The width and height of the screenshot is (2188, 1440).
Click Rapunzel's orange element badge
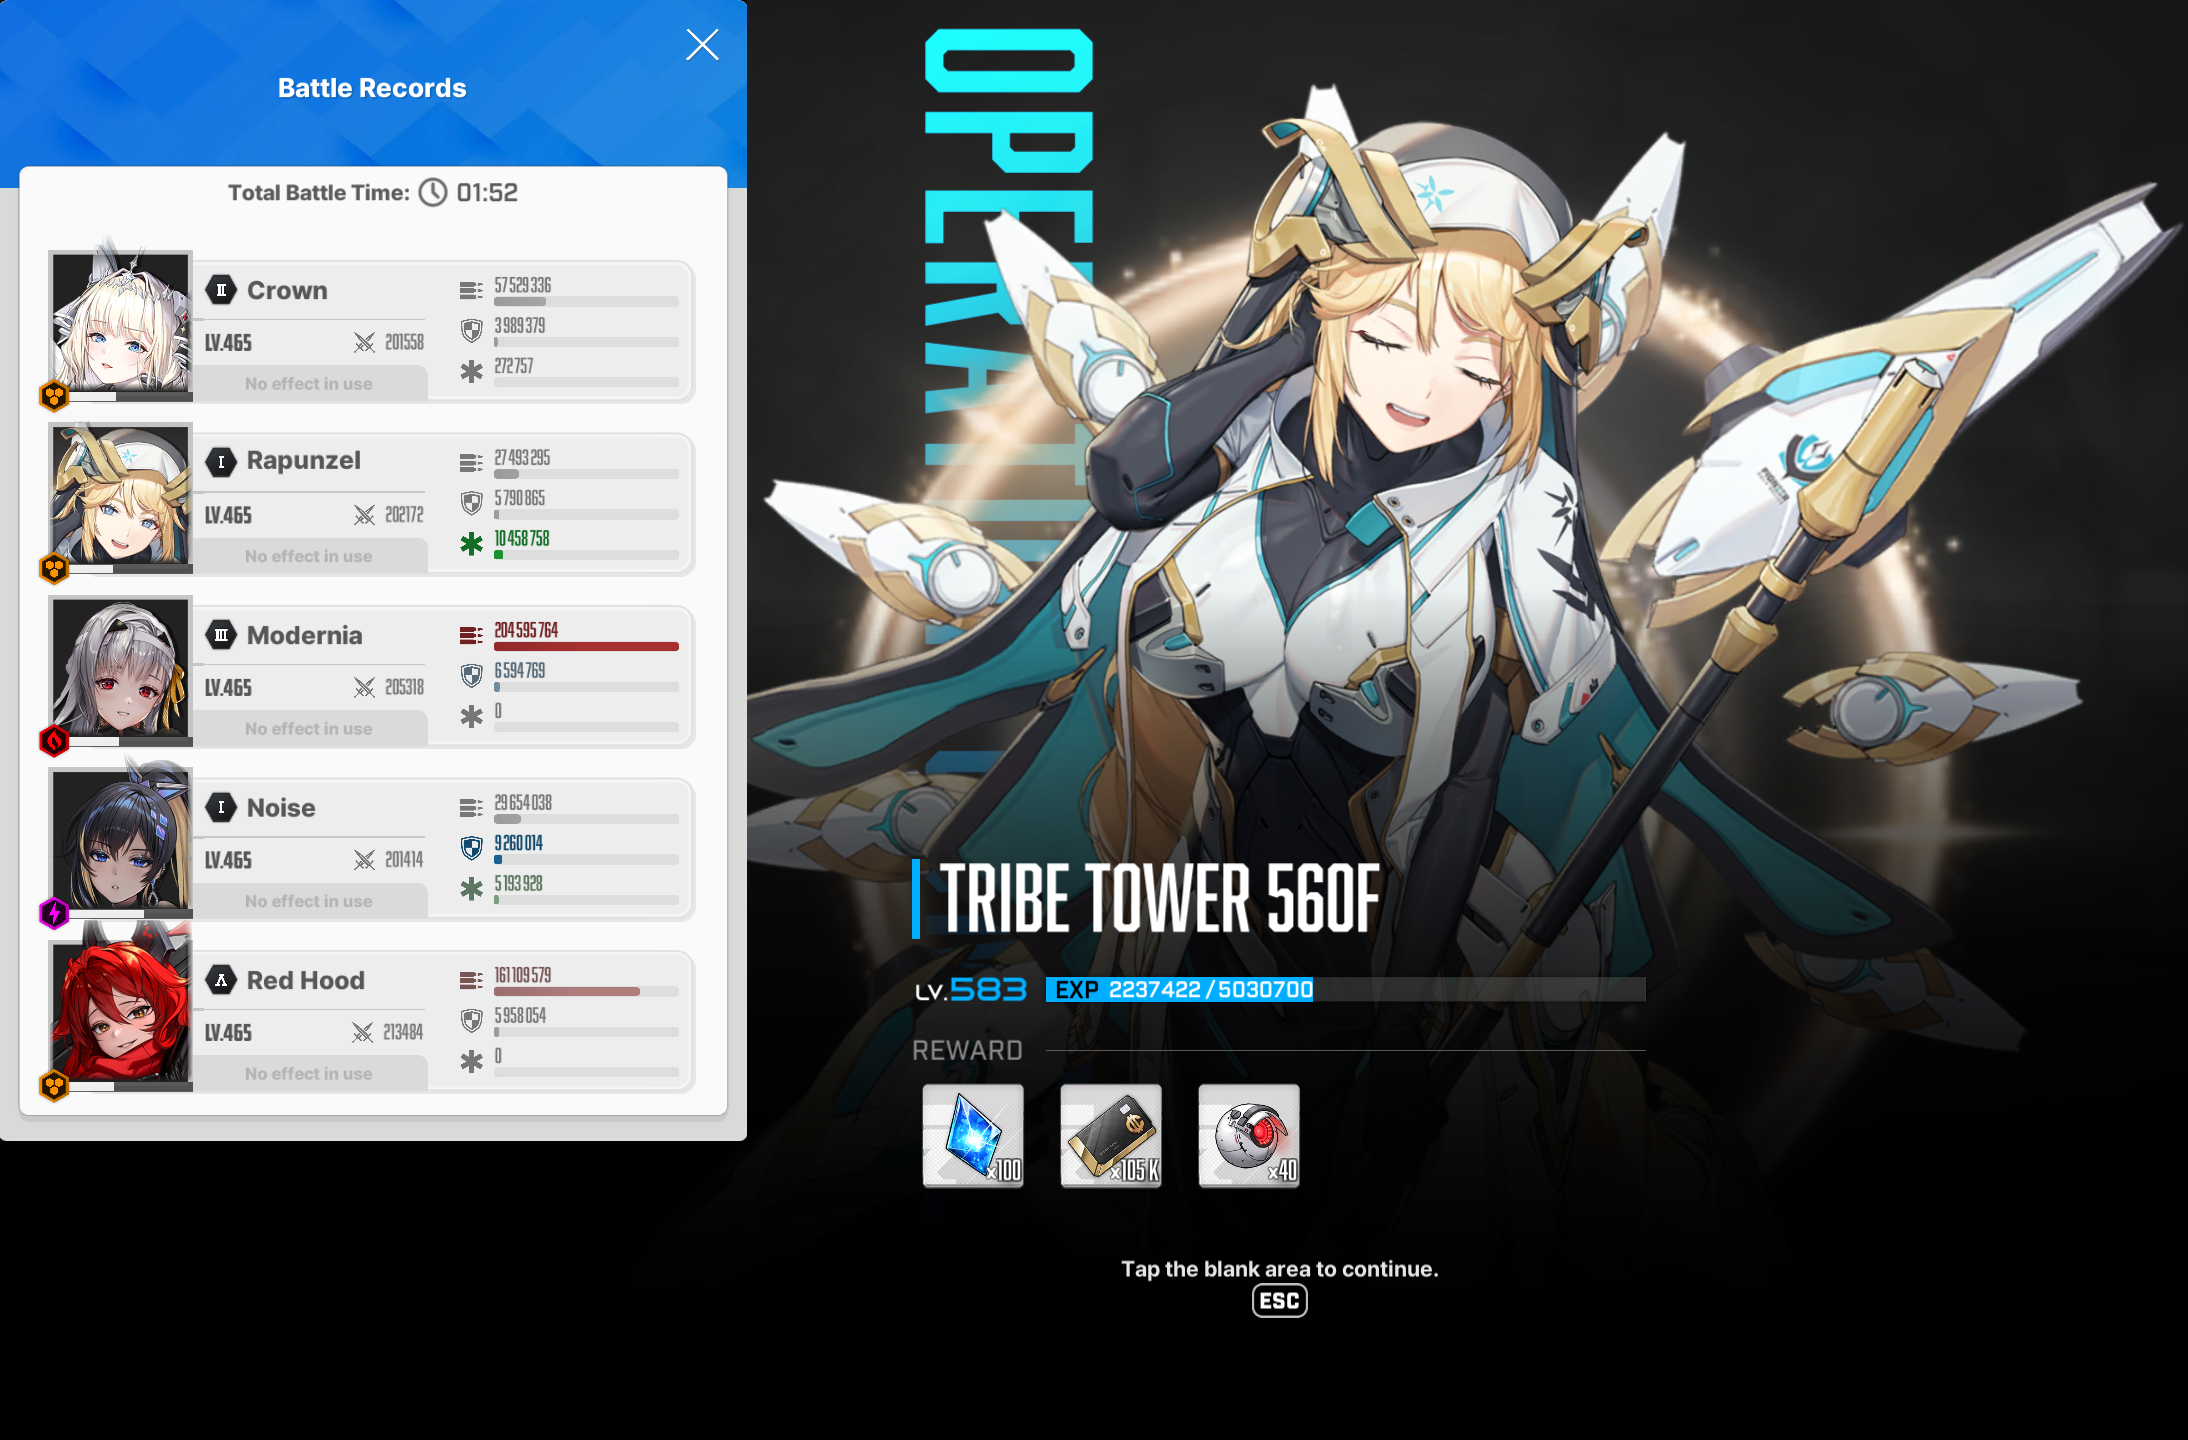click(x=54, y=569)
